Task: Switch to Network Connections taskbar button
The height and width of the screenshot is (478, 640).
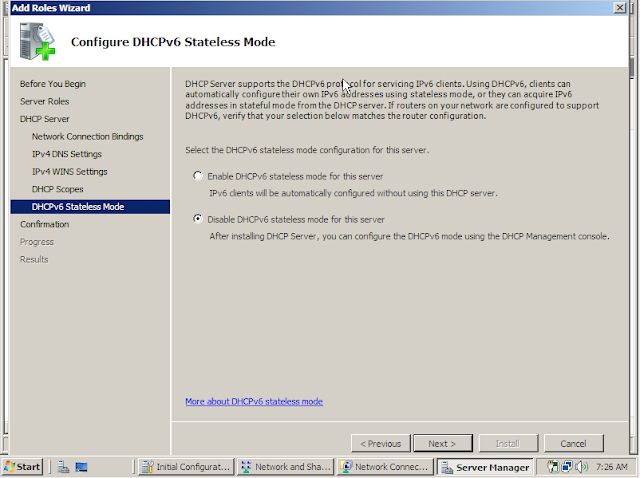Action: click(385, 467)
